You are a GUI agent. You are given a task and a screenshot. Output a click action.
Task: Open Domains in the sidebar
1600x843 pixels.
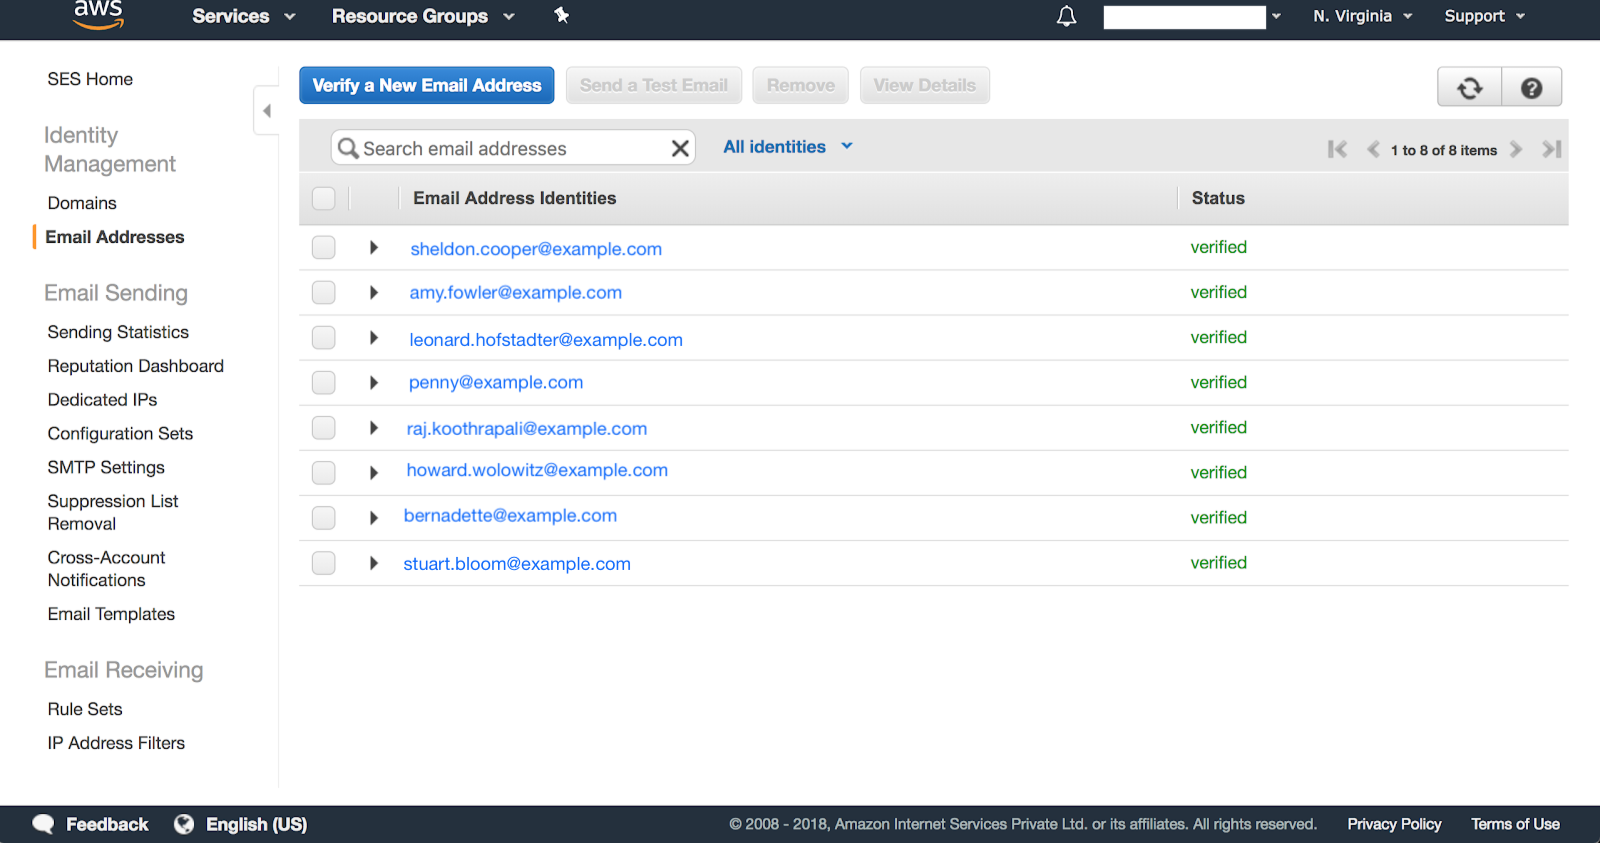click(82, 203)
